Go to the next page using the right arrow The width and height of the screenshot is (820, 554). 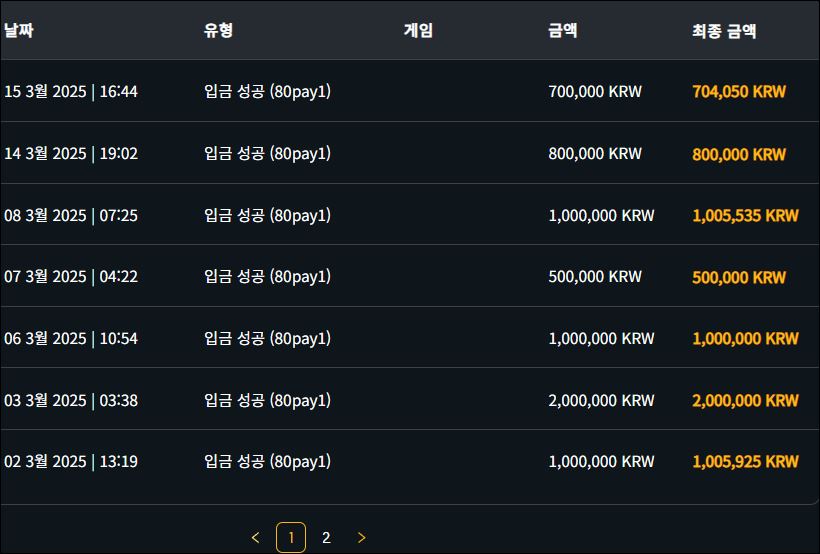click(x=361, y=537)
